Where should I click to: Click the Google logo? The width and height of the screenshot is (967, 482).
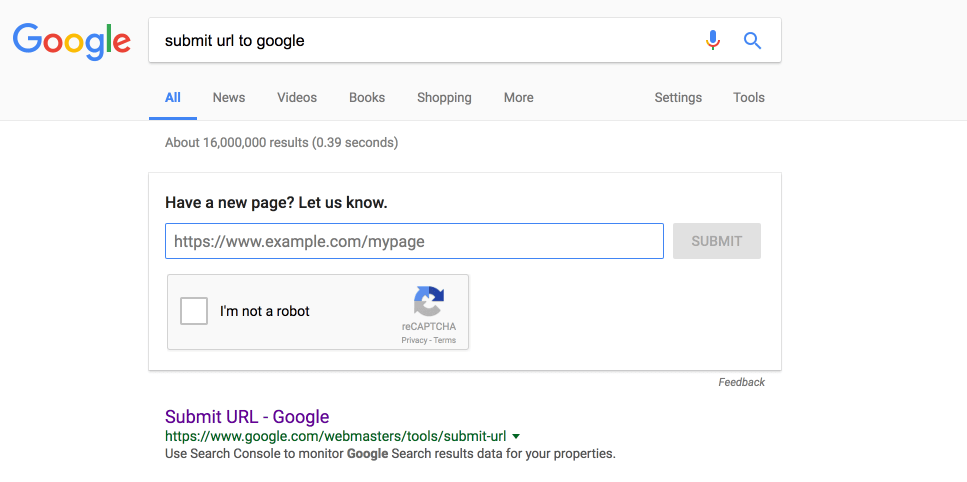(x=71, y=40)
